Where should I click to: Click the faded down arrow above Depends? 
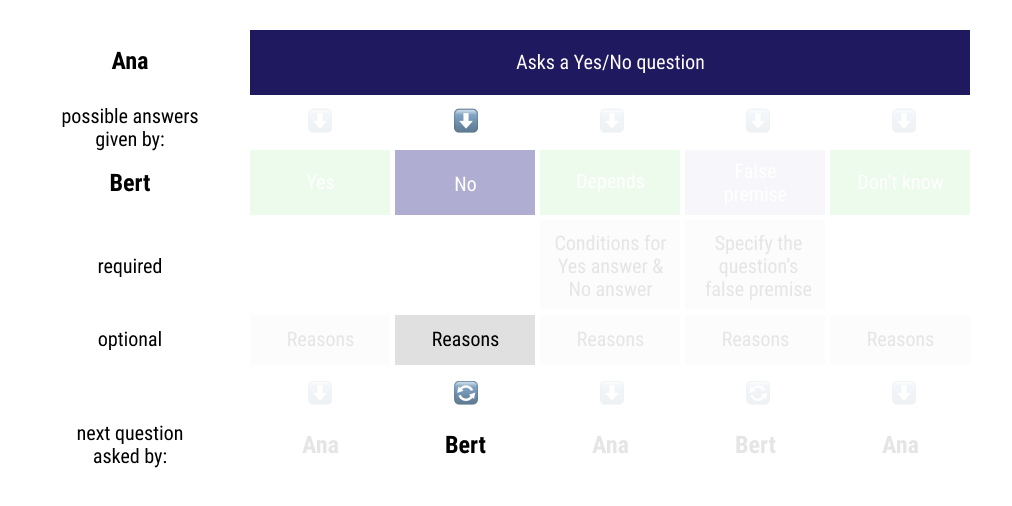click(x=611, y=121)
